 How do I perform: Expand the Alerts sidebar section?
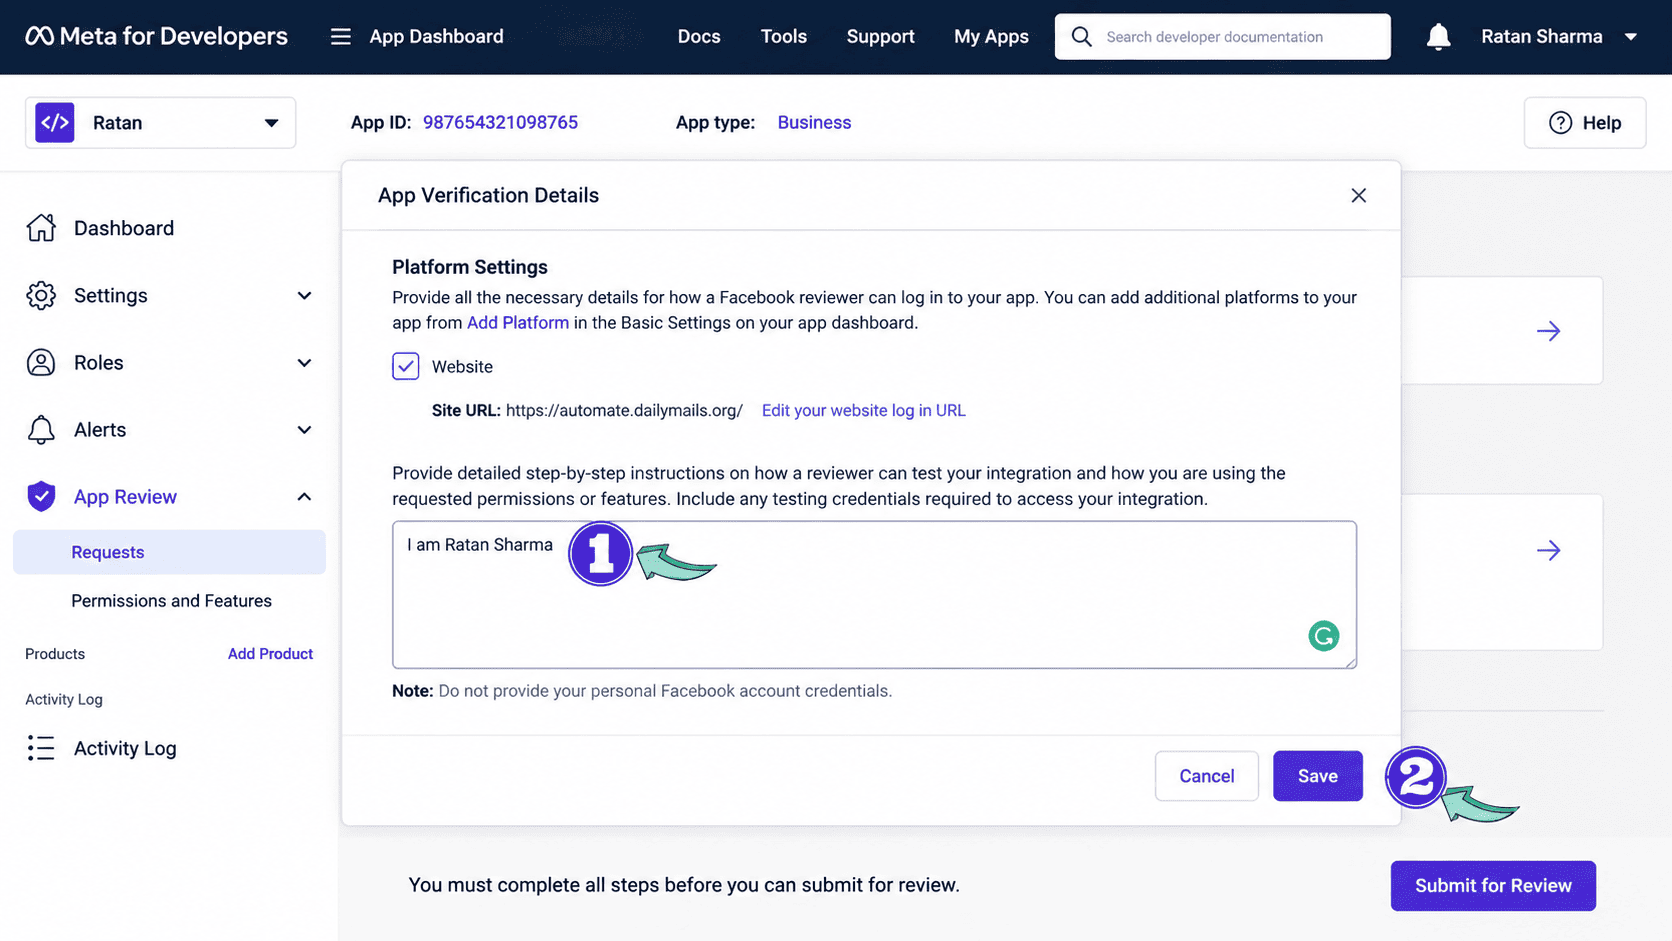coord(304,430)
